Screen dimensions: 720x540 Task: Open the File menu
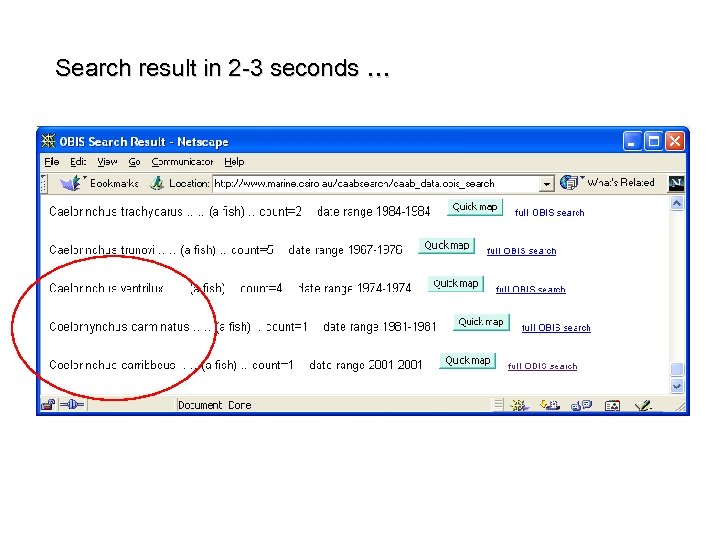click(x=51, y=162)
